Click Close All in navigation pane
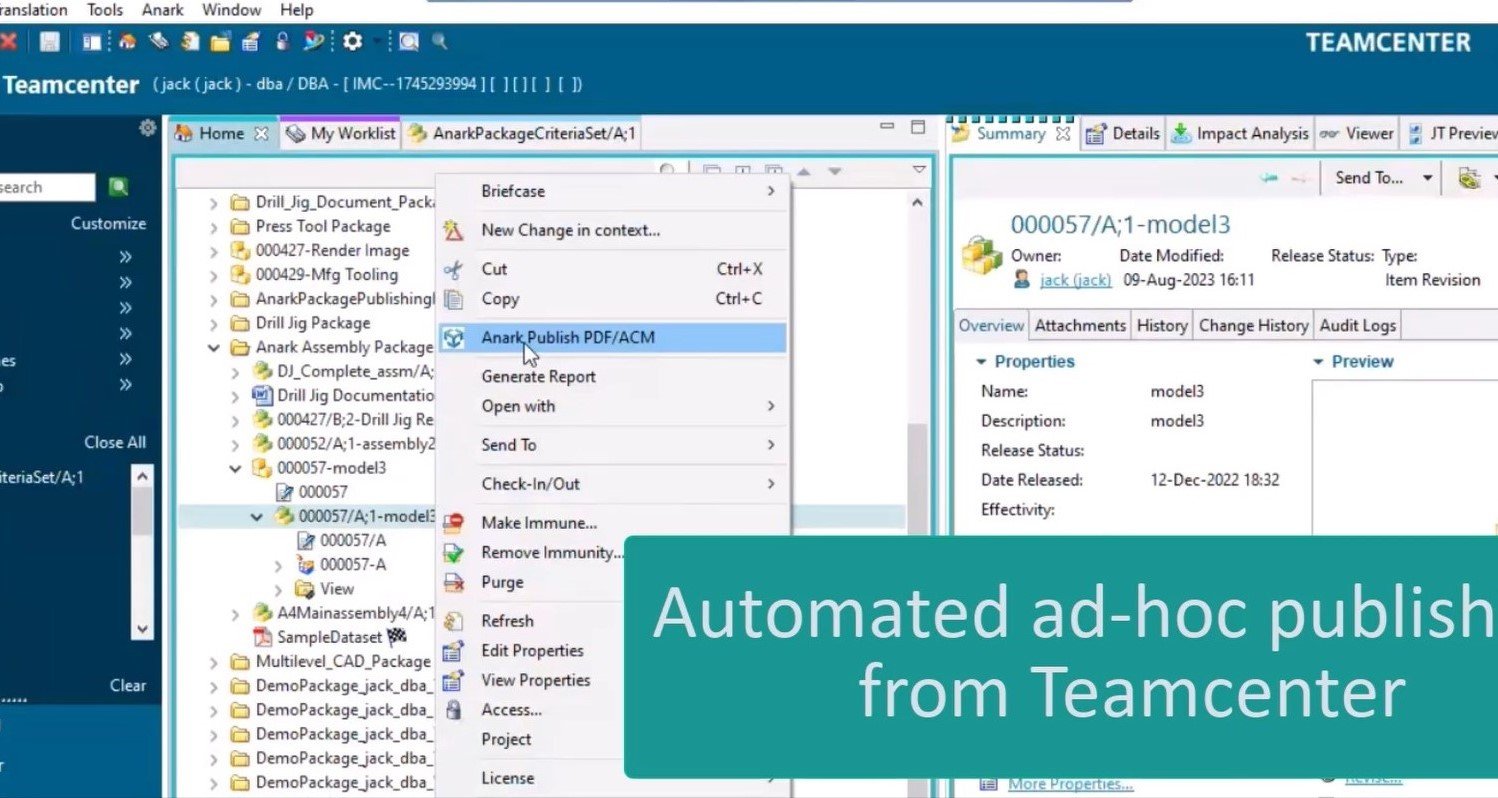 115,443
